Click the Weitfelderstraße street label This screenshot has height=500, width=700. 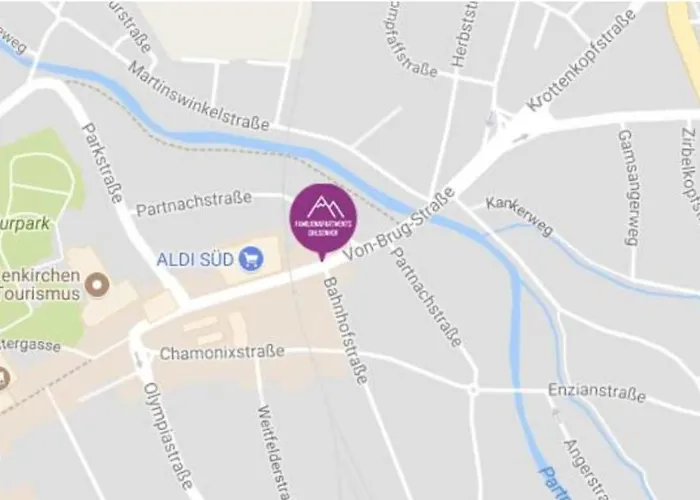pos(273,452)
